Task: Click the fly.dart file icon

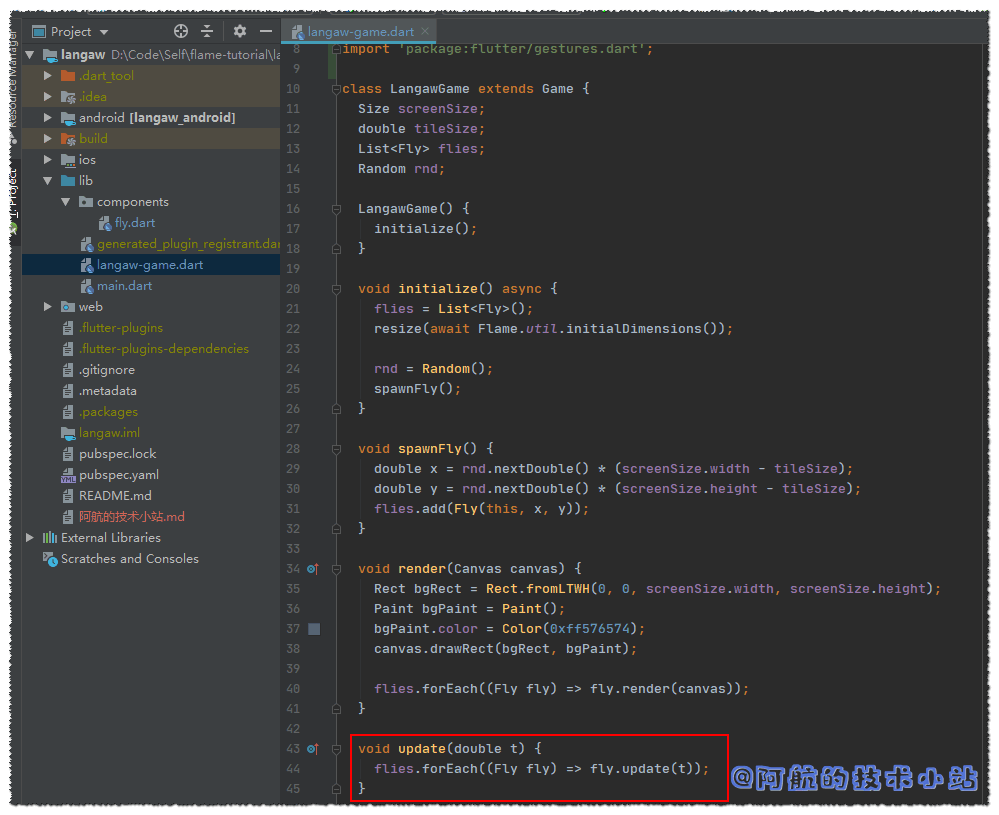Action: coord(105,223)
